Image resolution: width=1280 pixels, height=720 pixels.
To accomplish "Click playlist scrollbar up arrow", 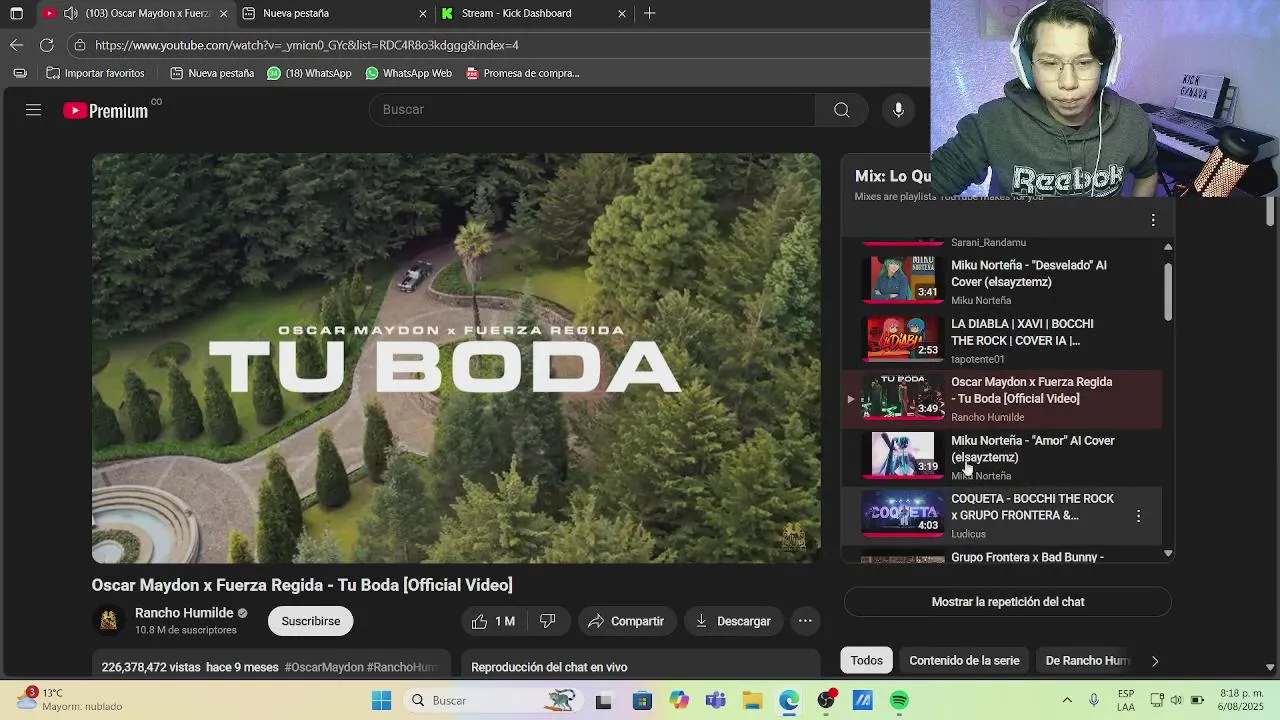I will 1168,246.
